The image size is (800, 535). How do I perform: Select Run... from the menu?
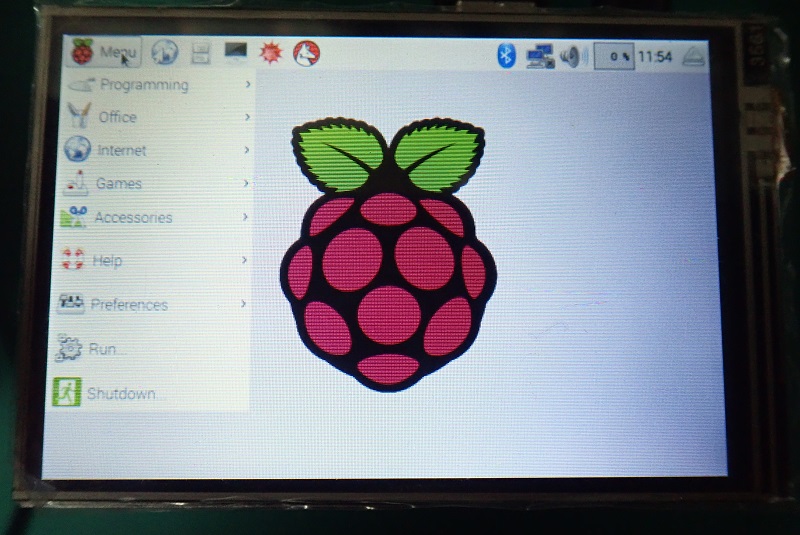click(150, 349)
